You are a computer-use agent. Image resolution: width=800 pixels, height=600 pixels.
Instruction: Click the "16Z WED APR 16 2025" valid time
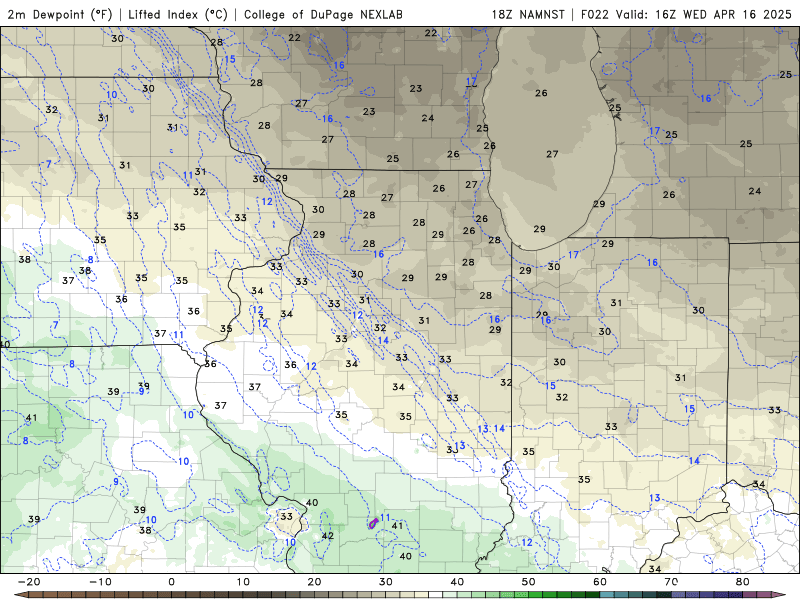pos(723,14)
